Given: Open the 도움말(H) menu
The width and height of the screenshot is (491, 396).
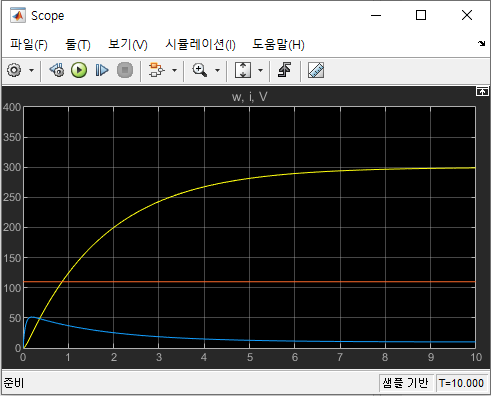Looking at the screenshot, I should click(278, 44).
